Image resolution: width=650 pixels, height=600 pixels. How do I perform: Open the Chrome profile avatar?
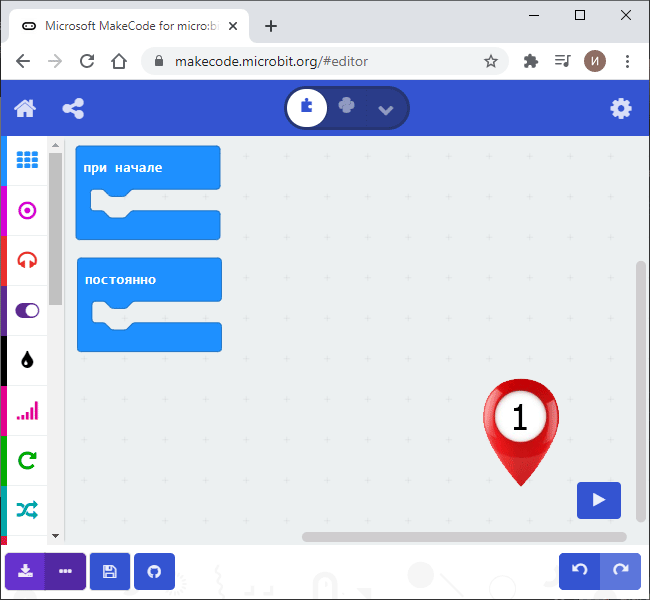tap(595, 61)
